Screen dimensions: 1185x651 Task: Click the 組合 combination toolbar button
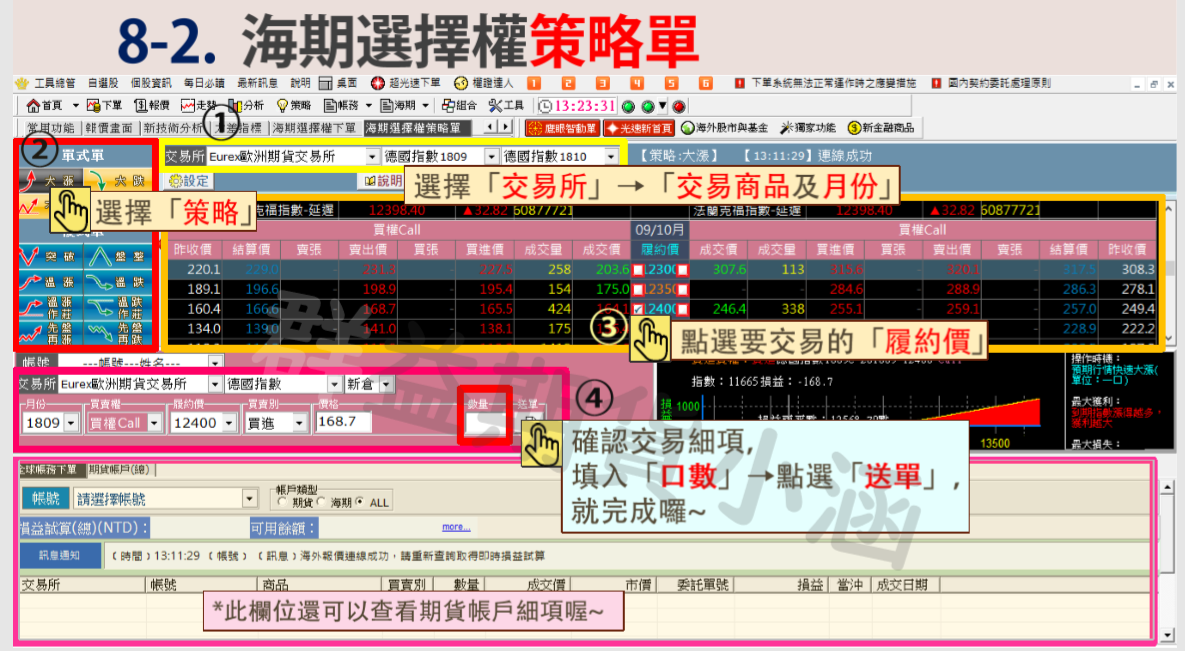click(x=459, y=106)
